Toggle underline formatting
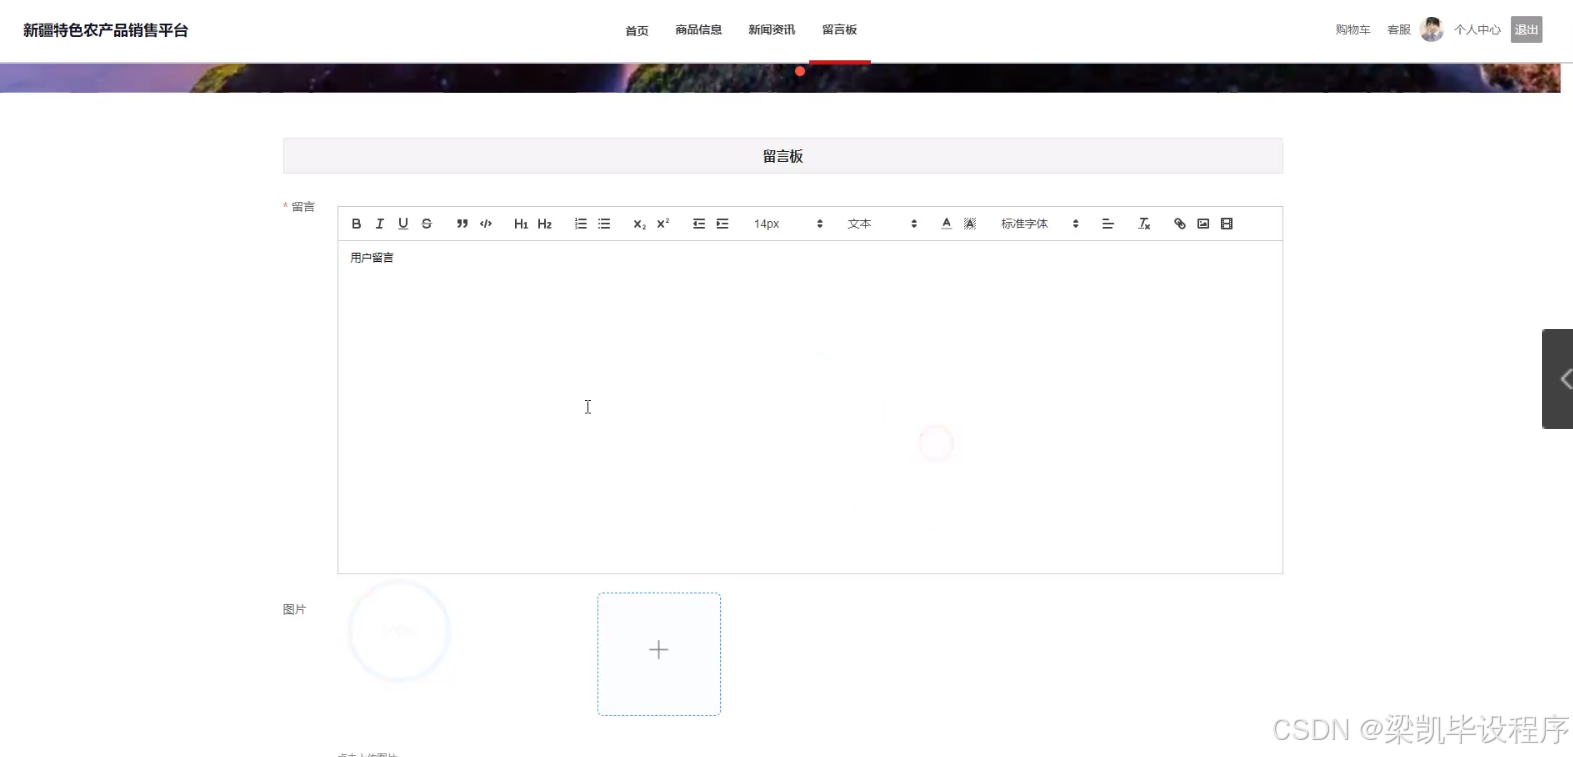1573x757 pixels. 403,224
